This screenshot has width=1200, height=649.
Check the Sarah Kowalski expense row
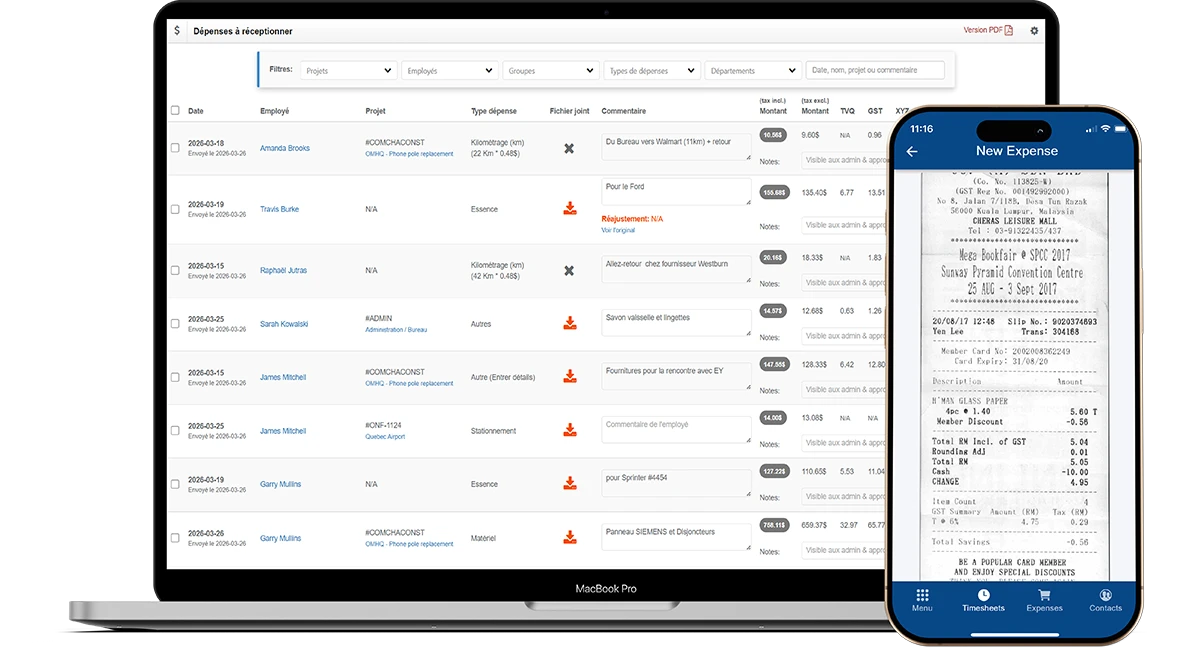pyautogui.click(x=175, y=324)
